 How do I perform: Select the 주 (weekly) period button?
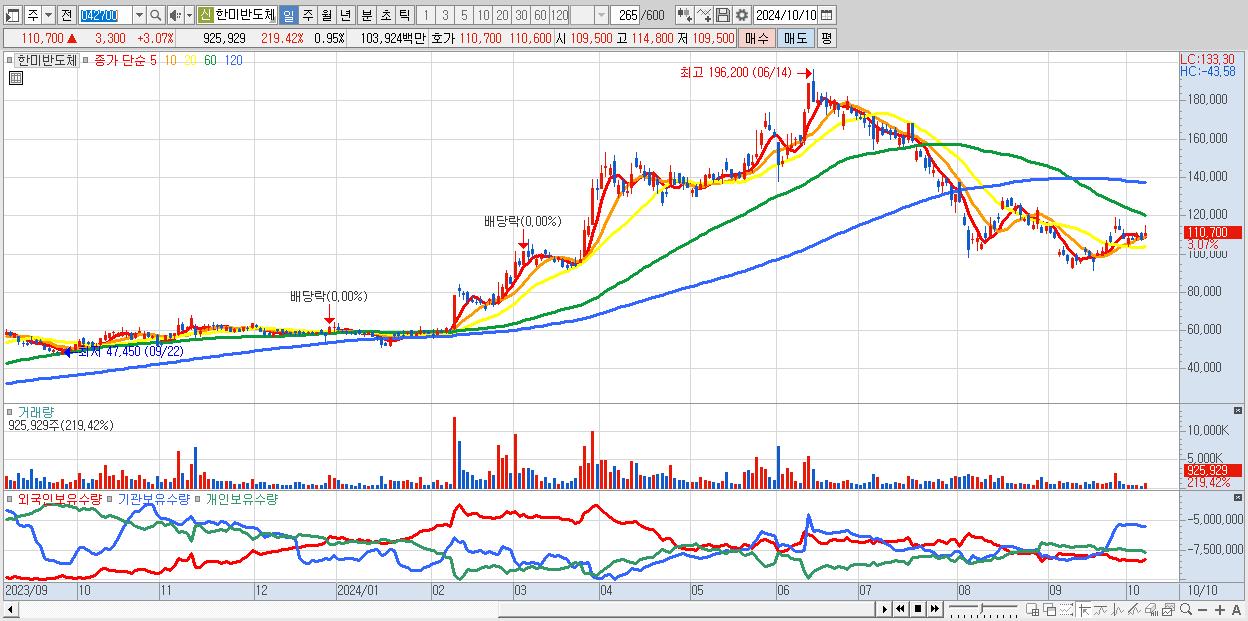click(x=307, y=15)
